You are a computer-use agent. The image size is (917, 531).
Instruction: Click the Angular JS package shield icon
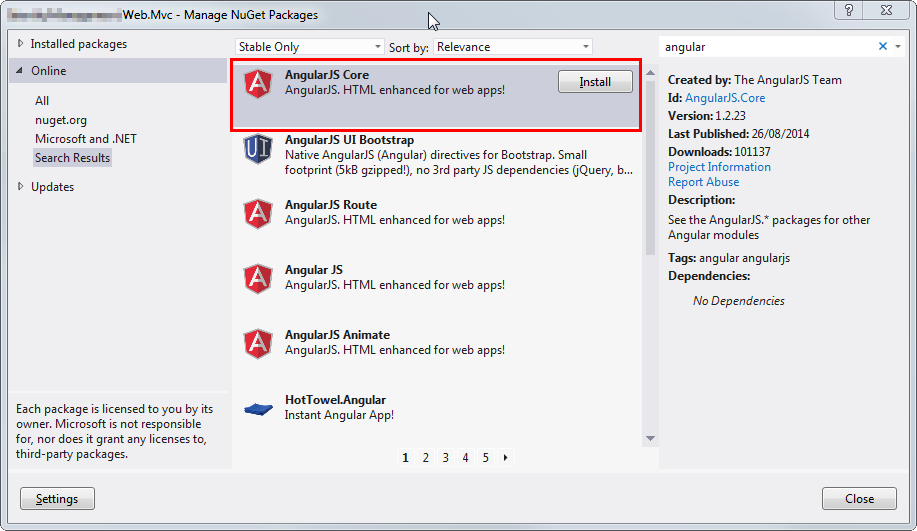click(258, 278)
